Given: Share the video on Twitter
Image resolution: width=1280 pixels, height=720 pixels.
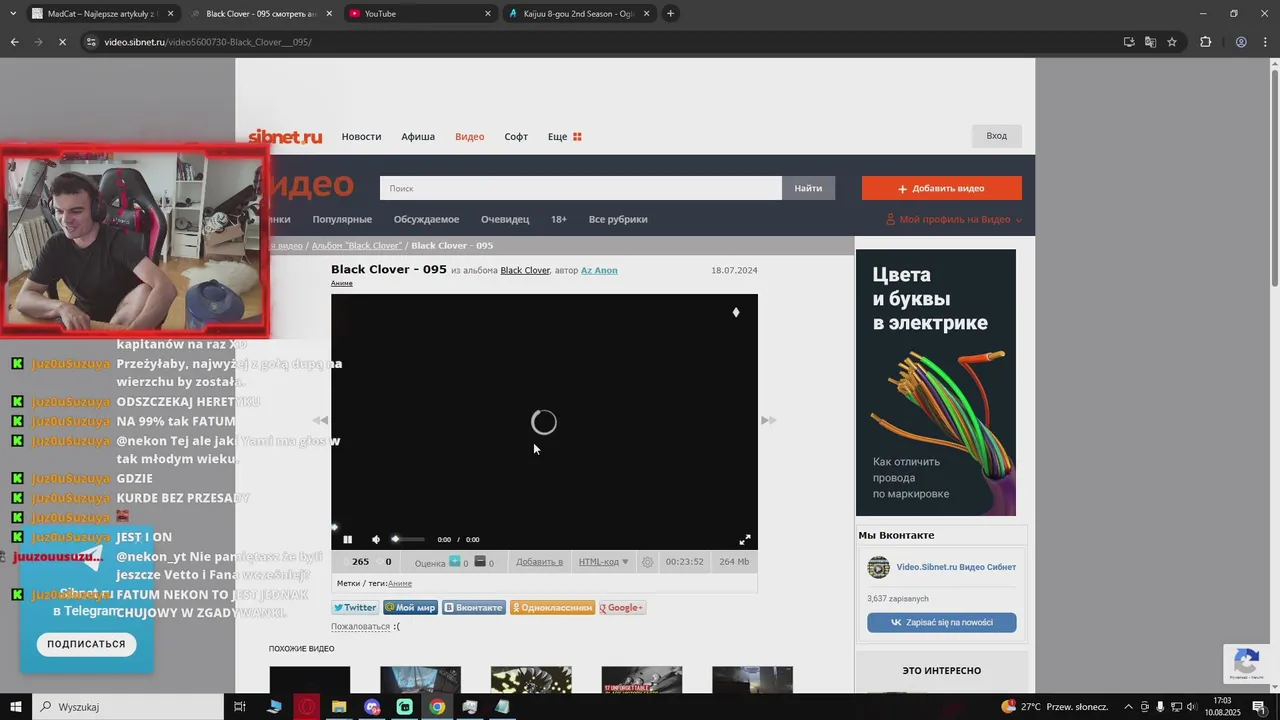Looking at the screenshot, I should [x=355, y=608].
